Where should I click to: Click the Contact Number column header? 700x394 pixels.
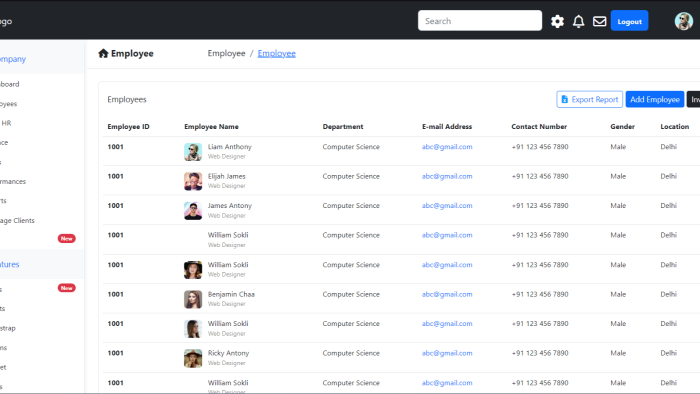pos(539,127)
